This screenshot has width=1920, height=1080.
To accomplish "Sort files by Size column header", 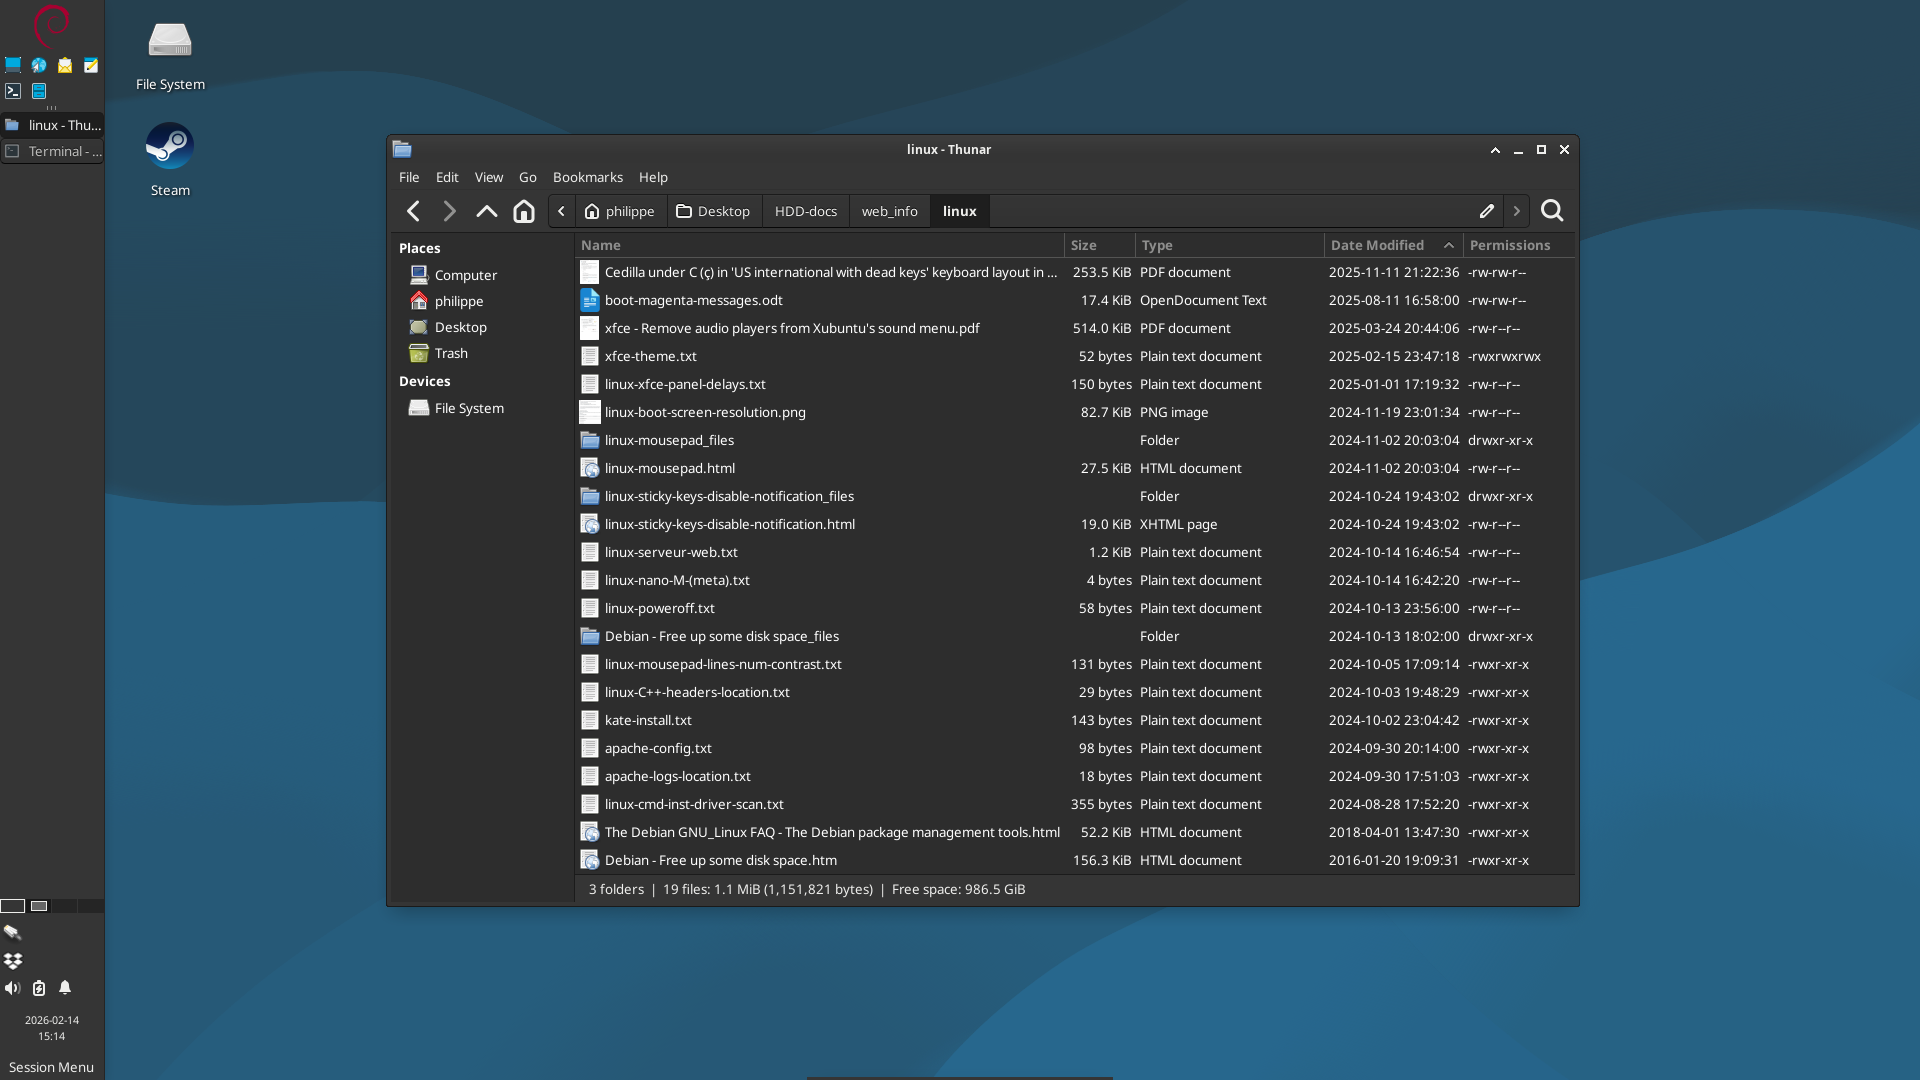I will coord(1084,245).
